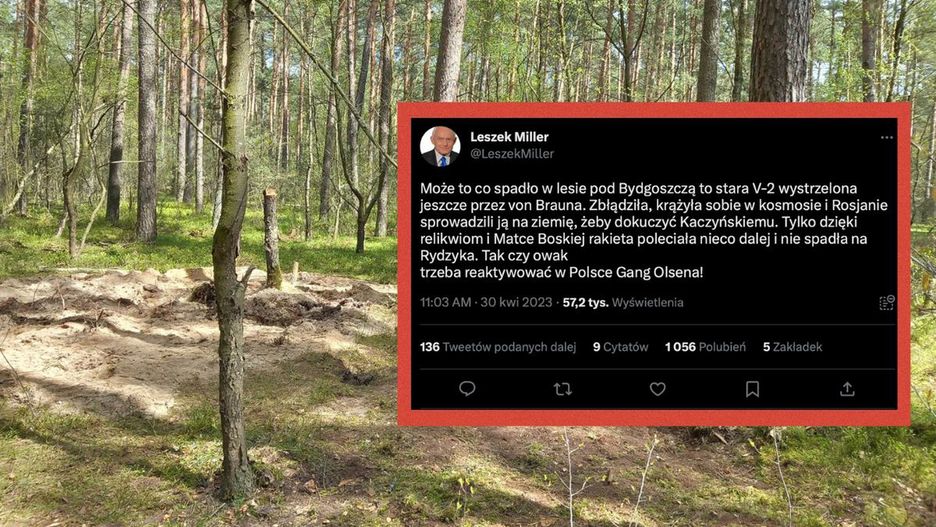Screen dimensions: 936x527
Task: Bookmark the tweet
Action: pyautogui.click(x=752, y=389)
